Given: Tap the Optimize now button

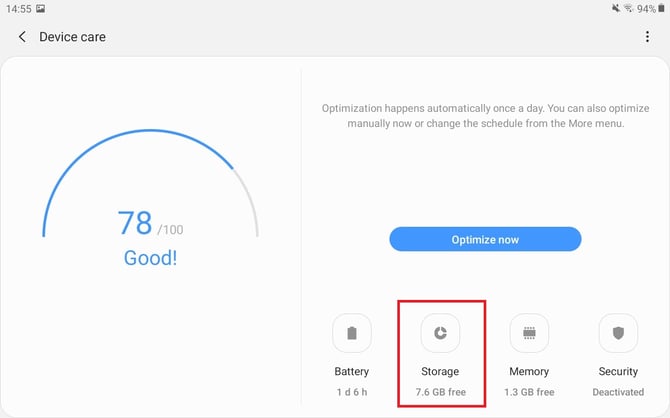Looking at the screenshot, I should coord(485,239).
